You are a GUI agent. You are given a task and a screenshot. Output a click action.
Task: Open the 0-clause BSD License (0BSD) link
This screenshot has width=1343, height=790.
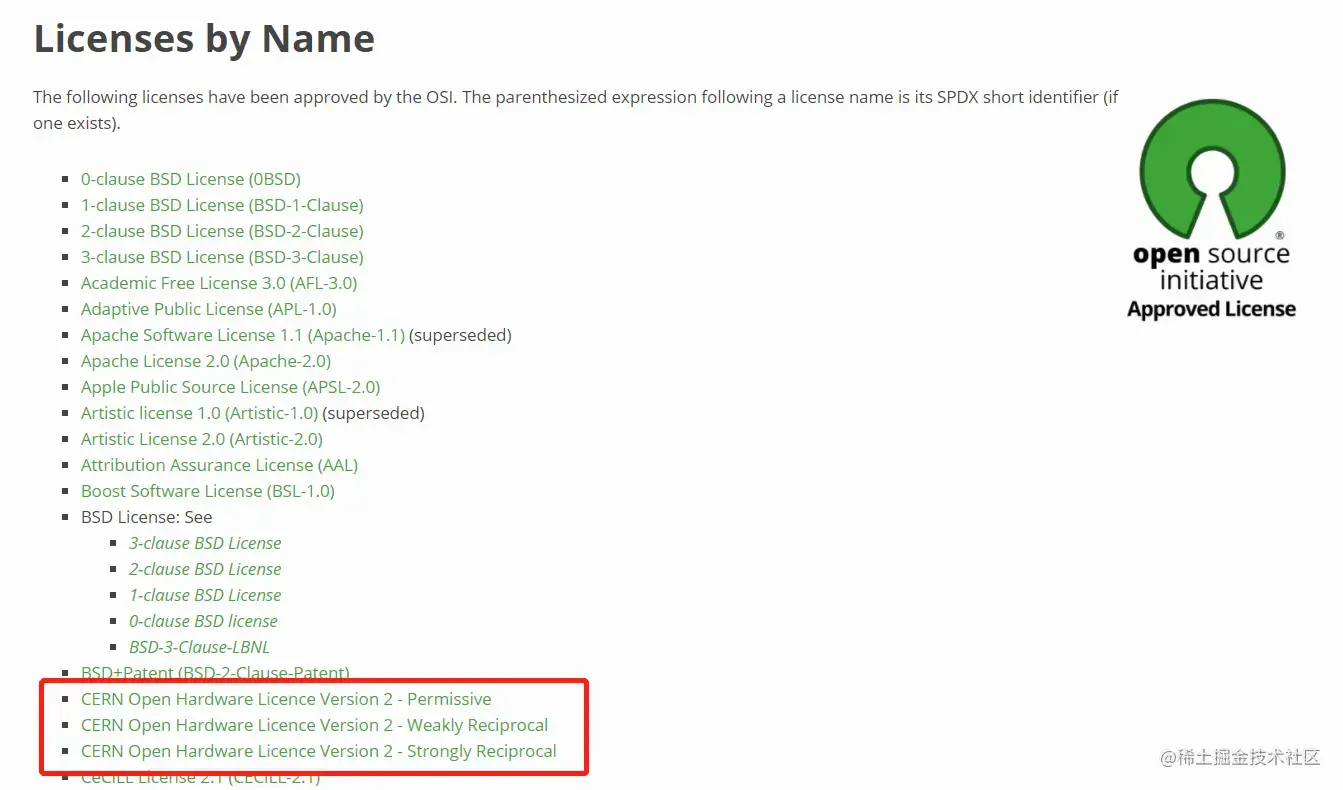191,179
